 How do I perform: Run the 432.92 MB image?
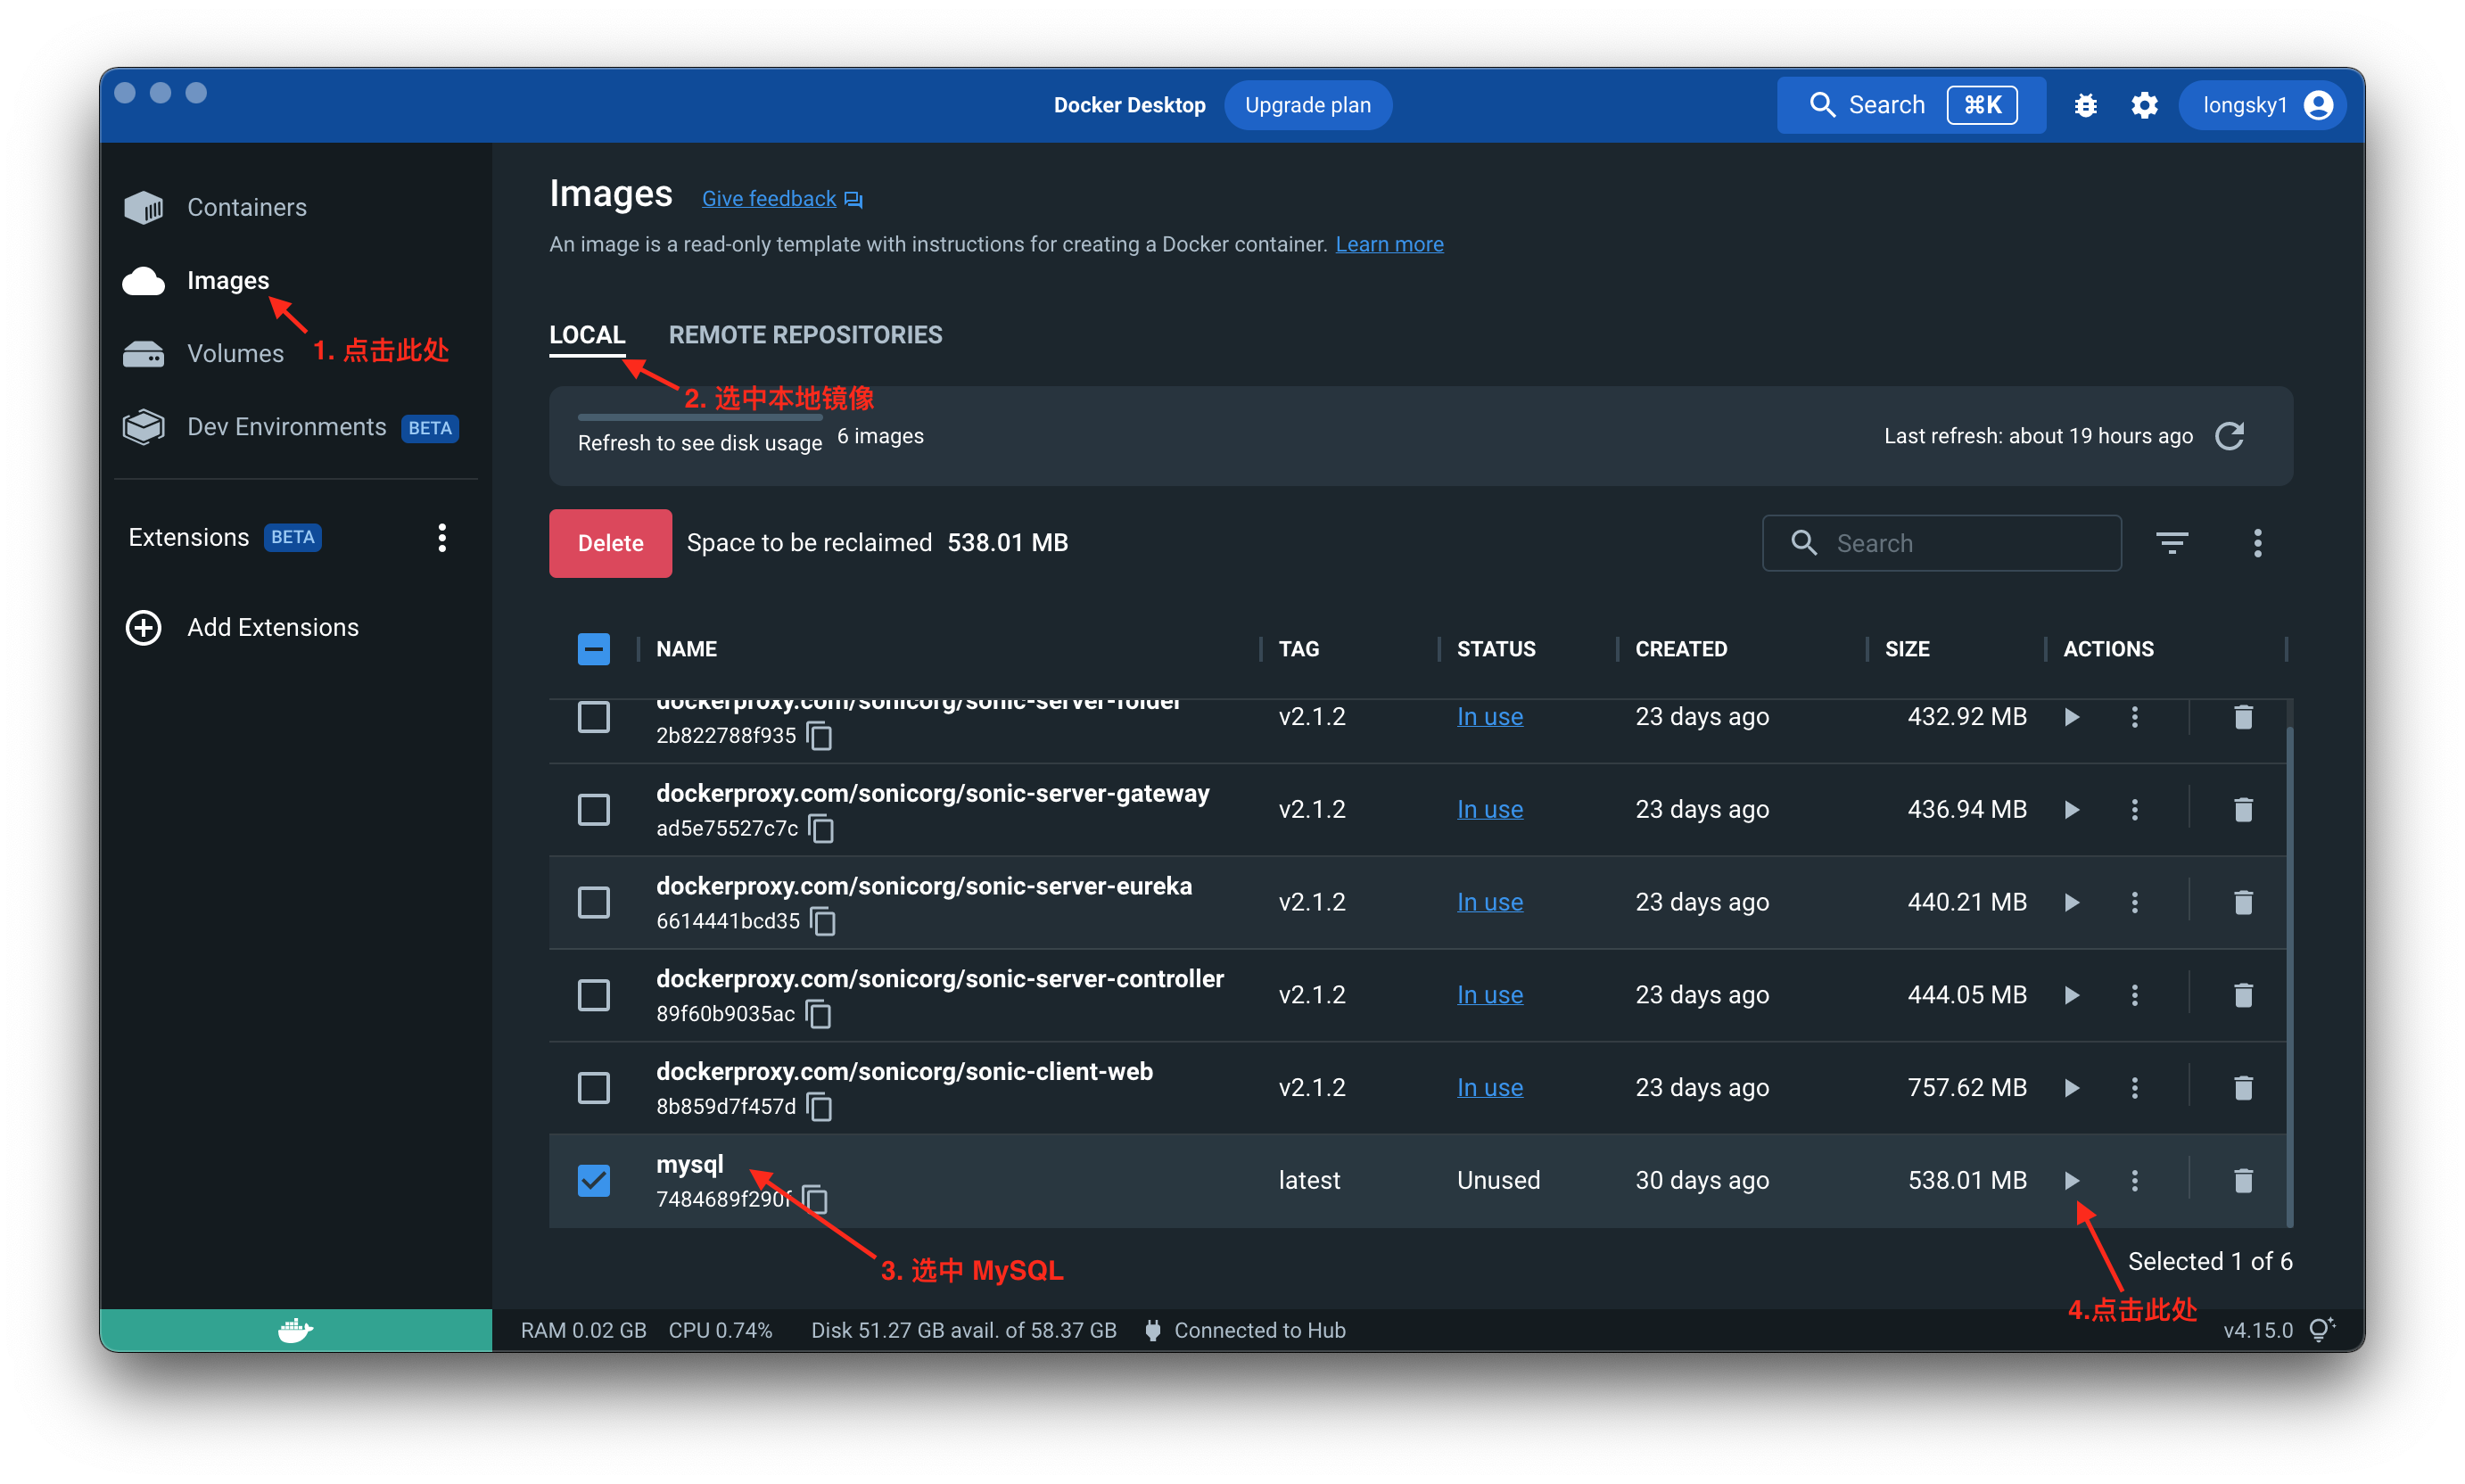(2071, 717)
